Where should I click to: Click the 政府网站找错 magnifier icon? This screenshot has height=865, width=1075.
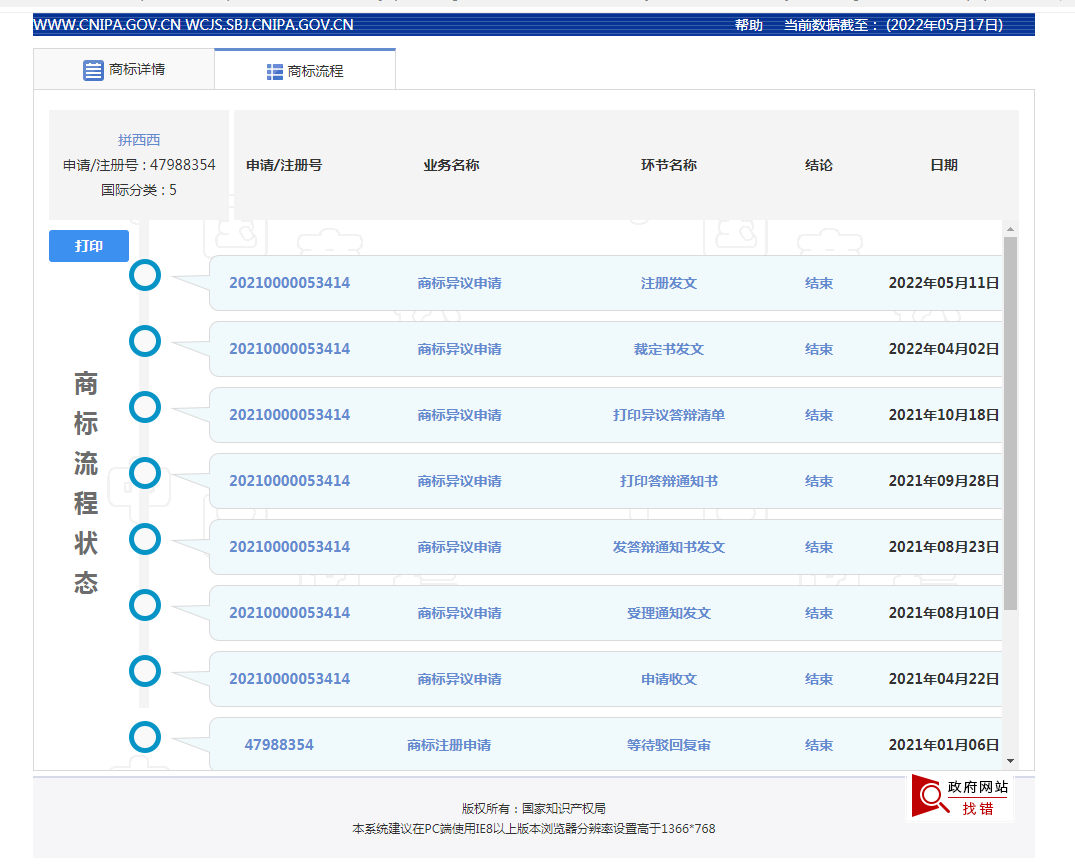tap(931, 795)
